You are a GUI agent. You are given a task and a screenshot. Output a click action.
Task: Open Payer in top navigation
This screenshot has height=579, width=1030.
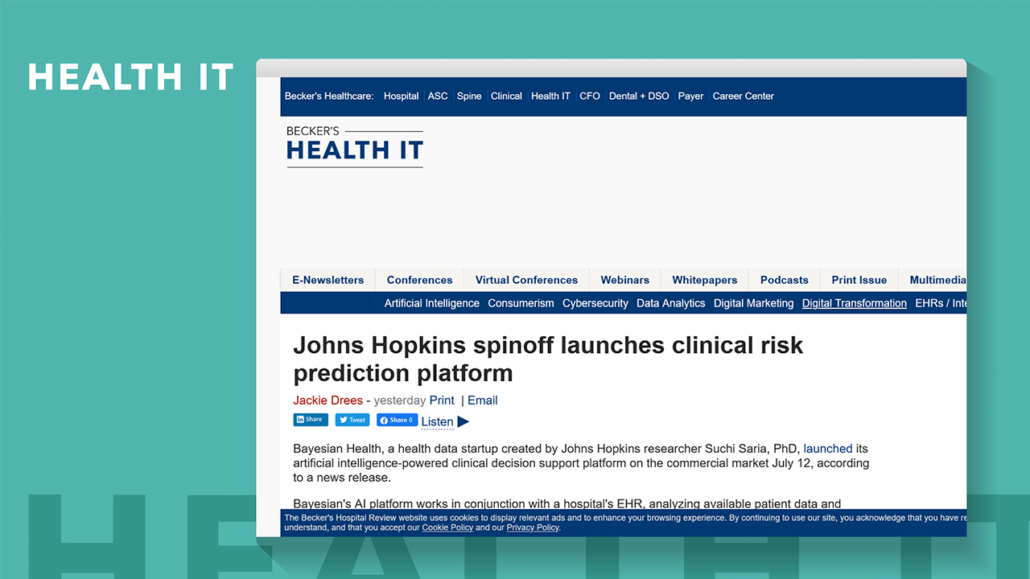(x=690, y=96)
